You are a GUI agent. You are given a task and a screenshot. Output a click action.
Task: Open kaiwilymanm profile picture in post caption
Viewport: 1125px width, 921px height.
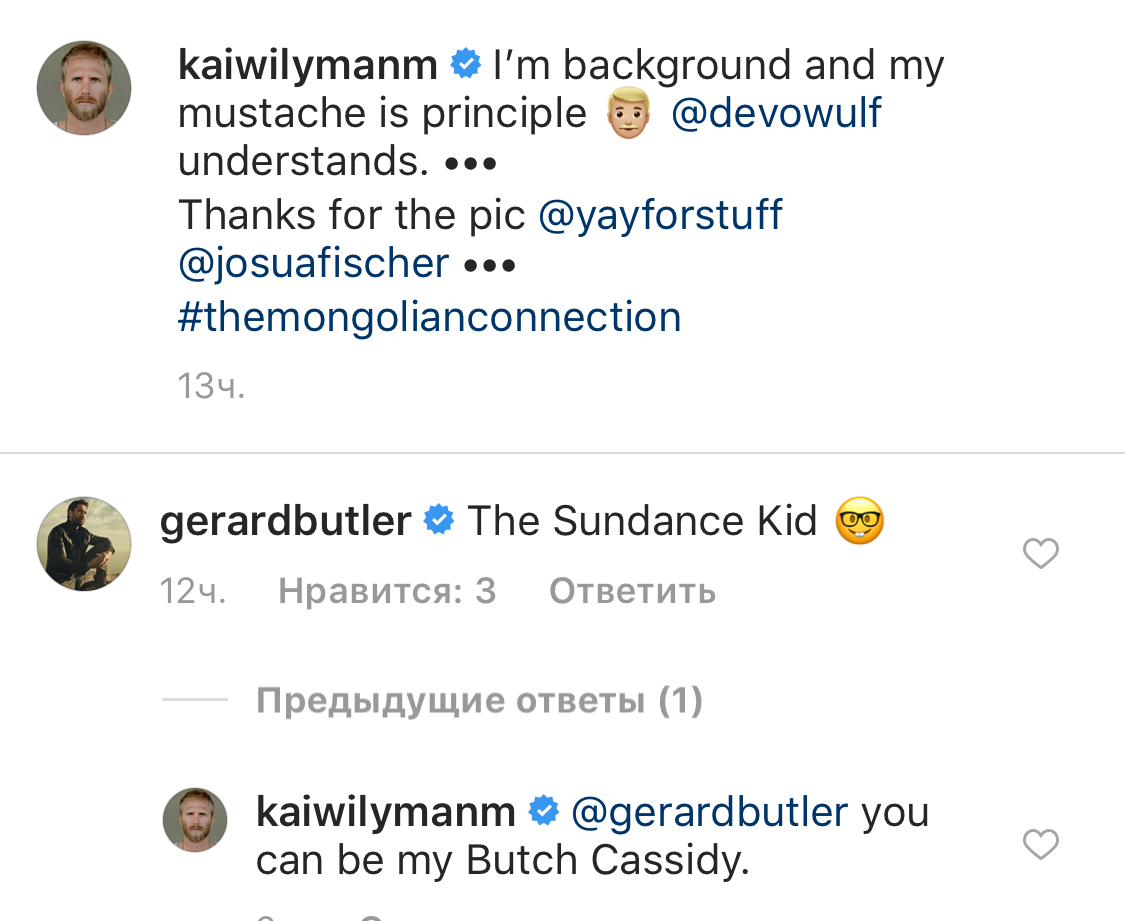tap(84, 88)
